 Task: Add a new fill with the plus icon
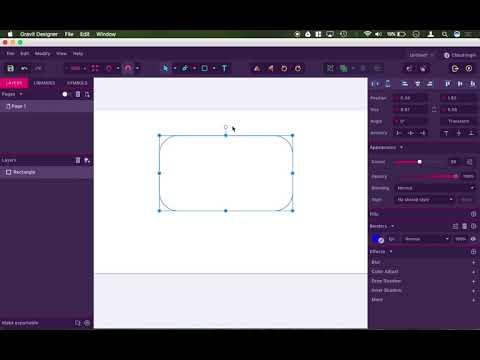click(x=473, y=214)
